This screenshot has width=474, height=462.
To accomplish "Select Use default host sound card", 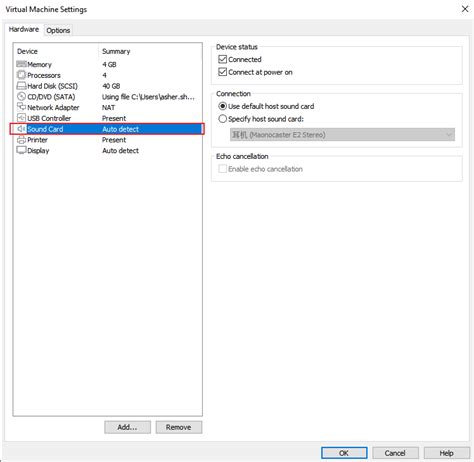I will click(x=222, y=106).
